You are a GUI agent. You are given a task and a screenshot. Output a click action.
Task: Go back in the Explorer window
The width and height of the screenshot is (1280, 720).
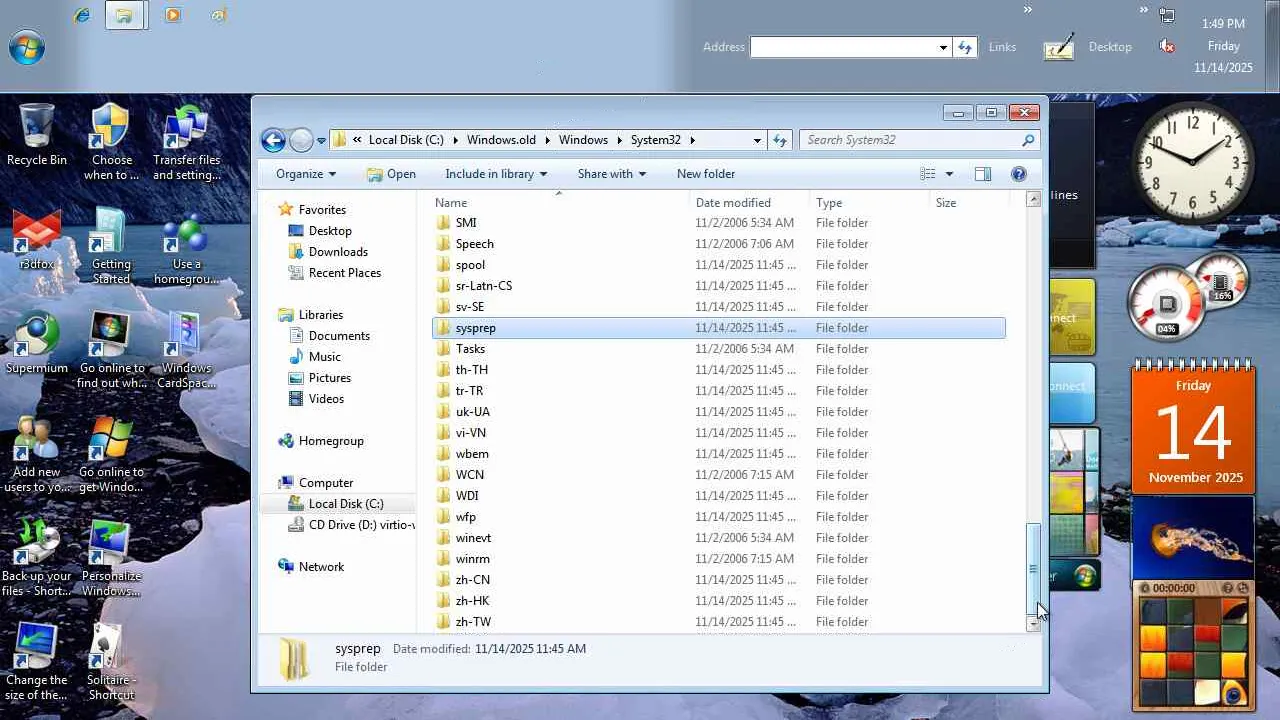pyautogui.click(x=273, y=140)
